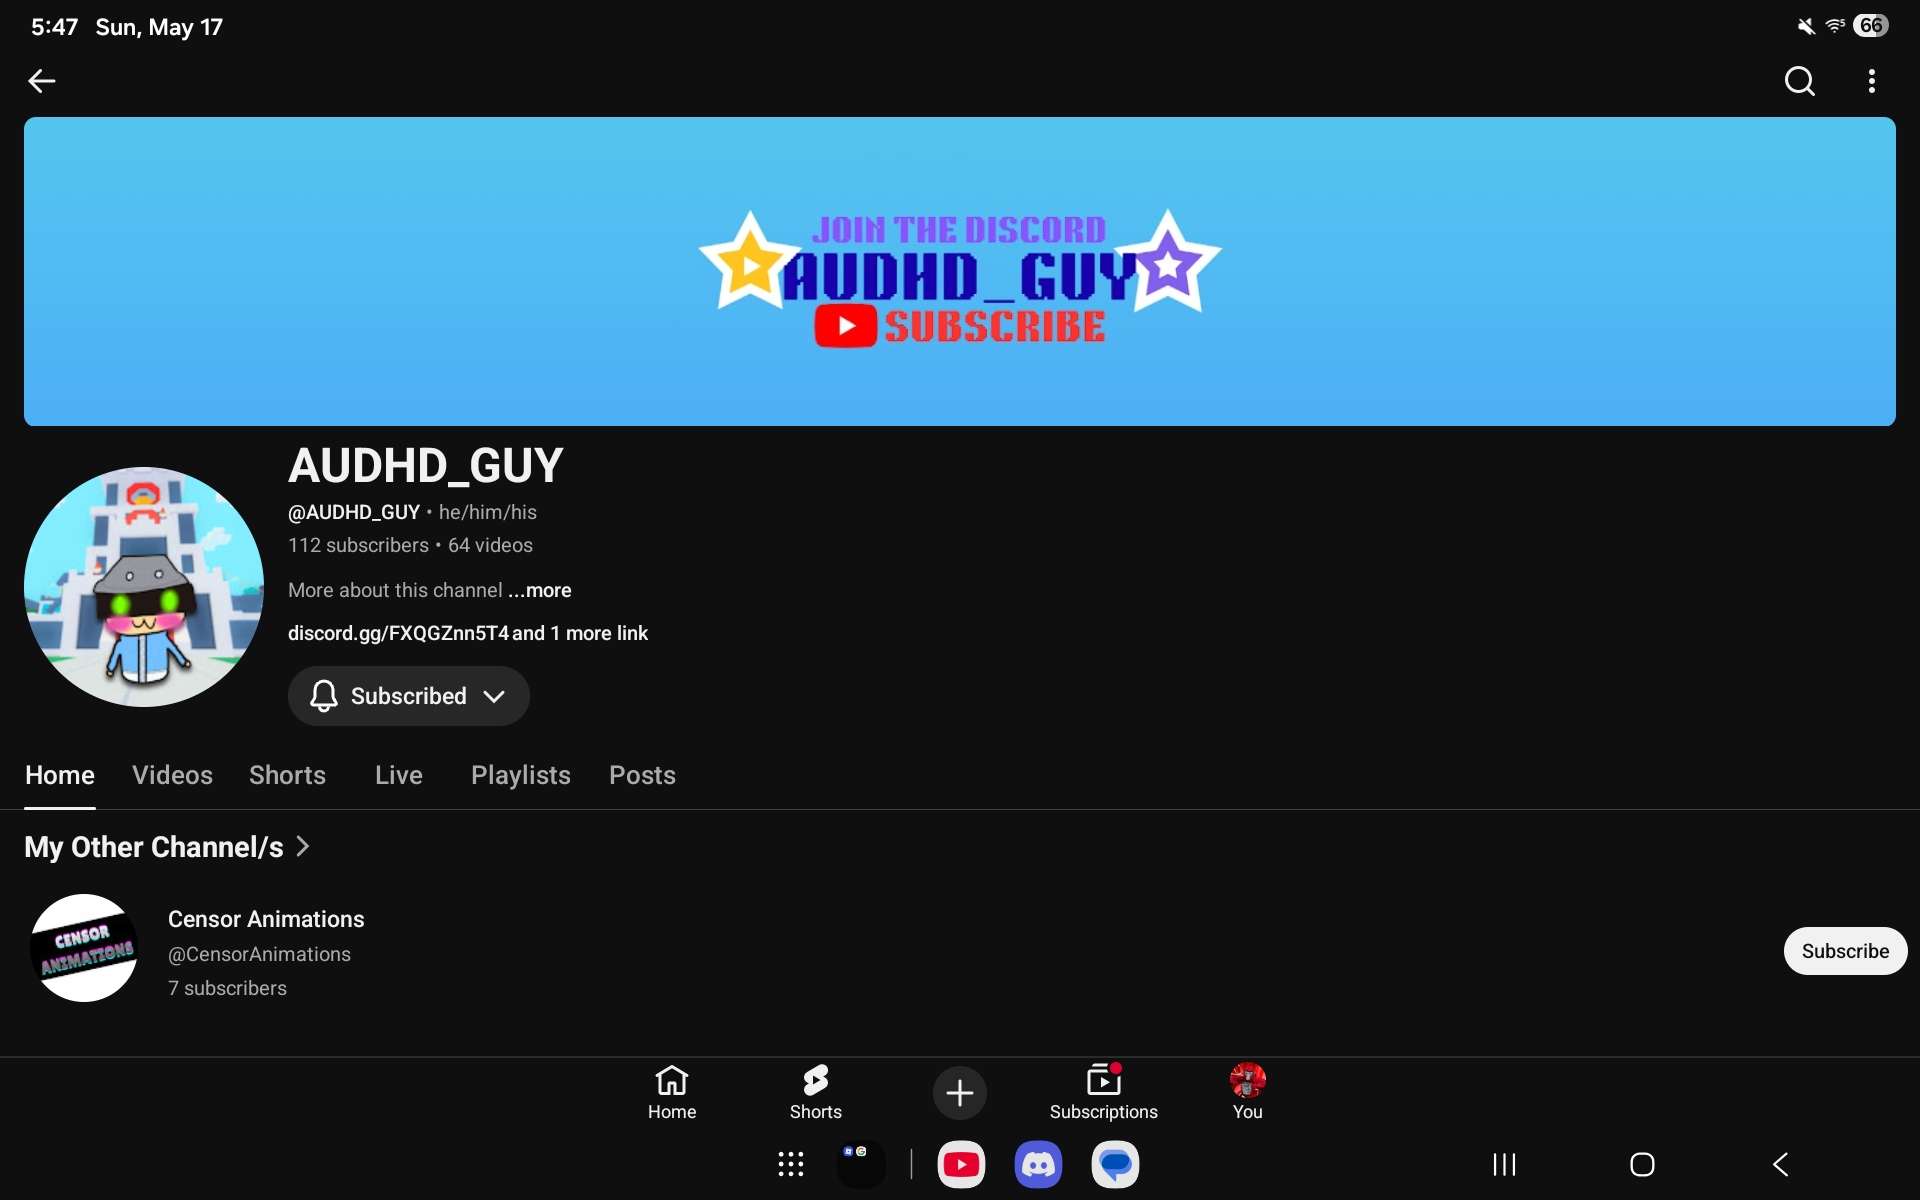This screenshot has height=1200, width=1920.
Task: Switch to the Videos tab
Action: tap(172, 775)
